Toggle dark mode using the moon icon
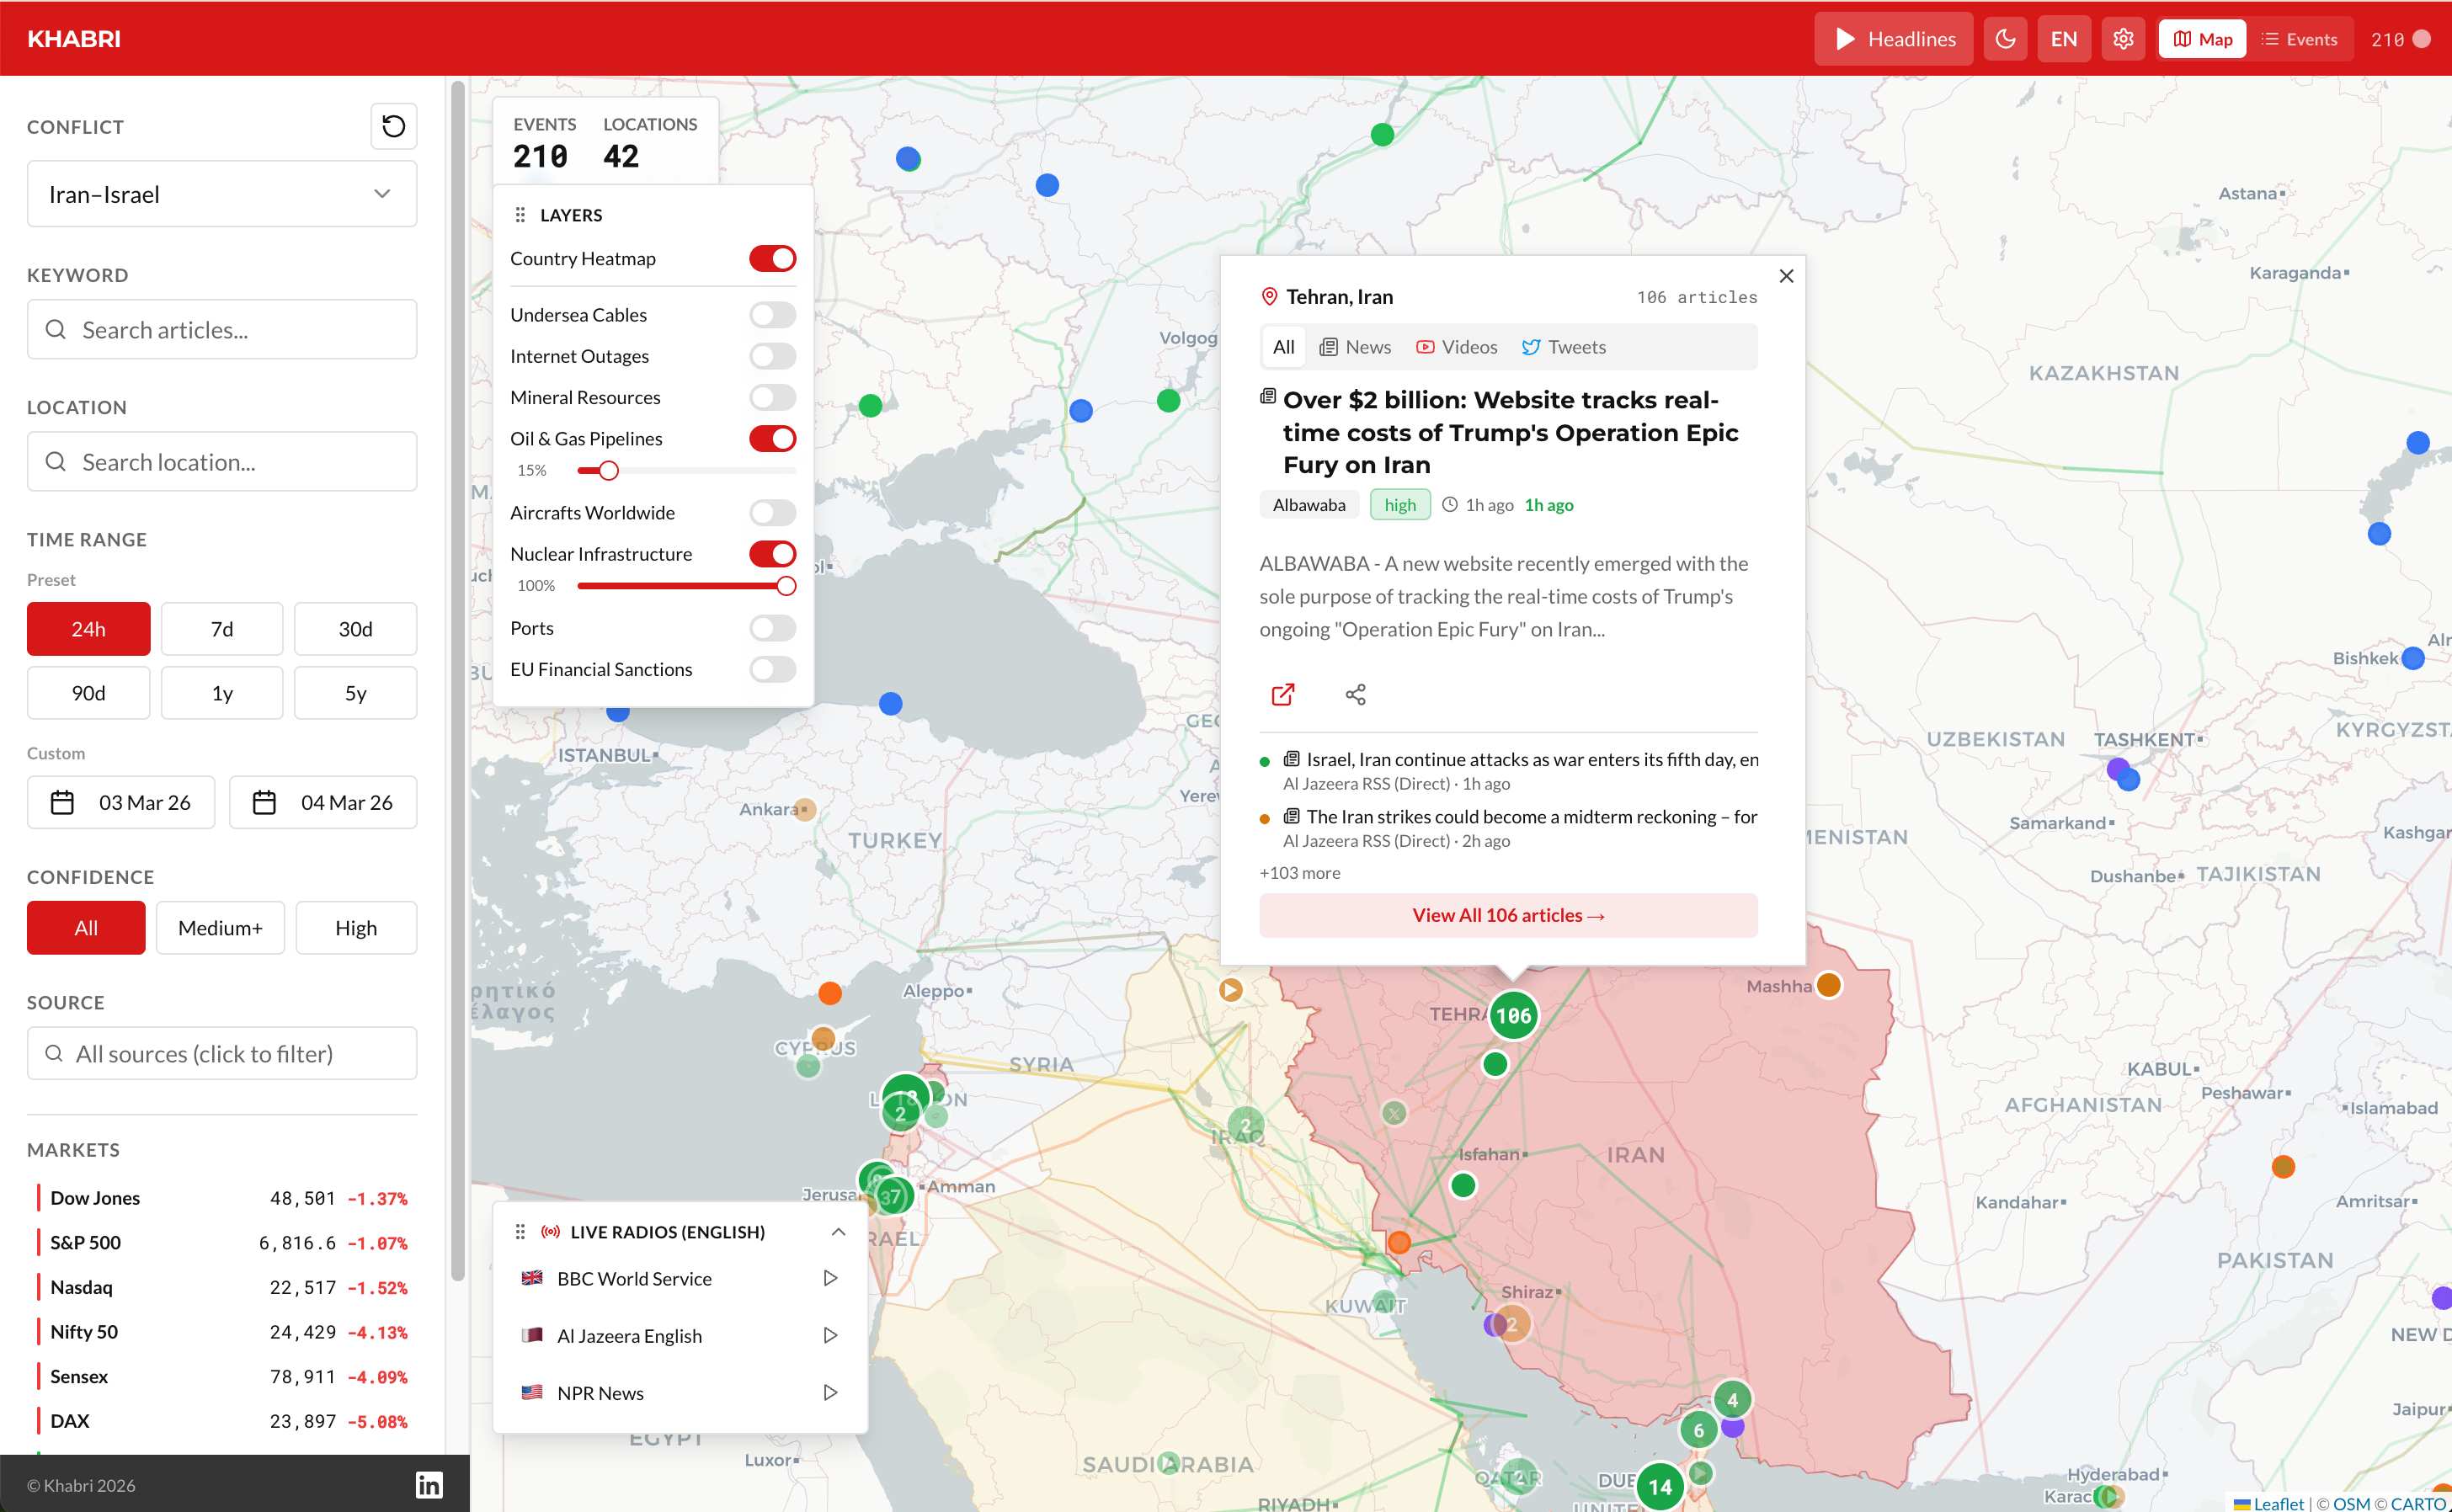The image size is (2452, 1512). pos(2006,38)
